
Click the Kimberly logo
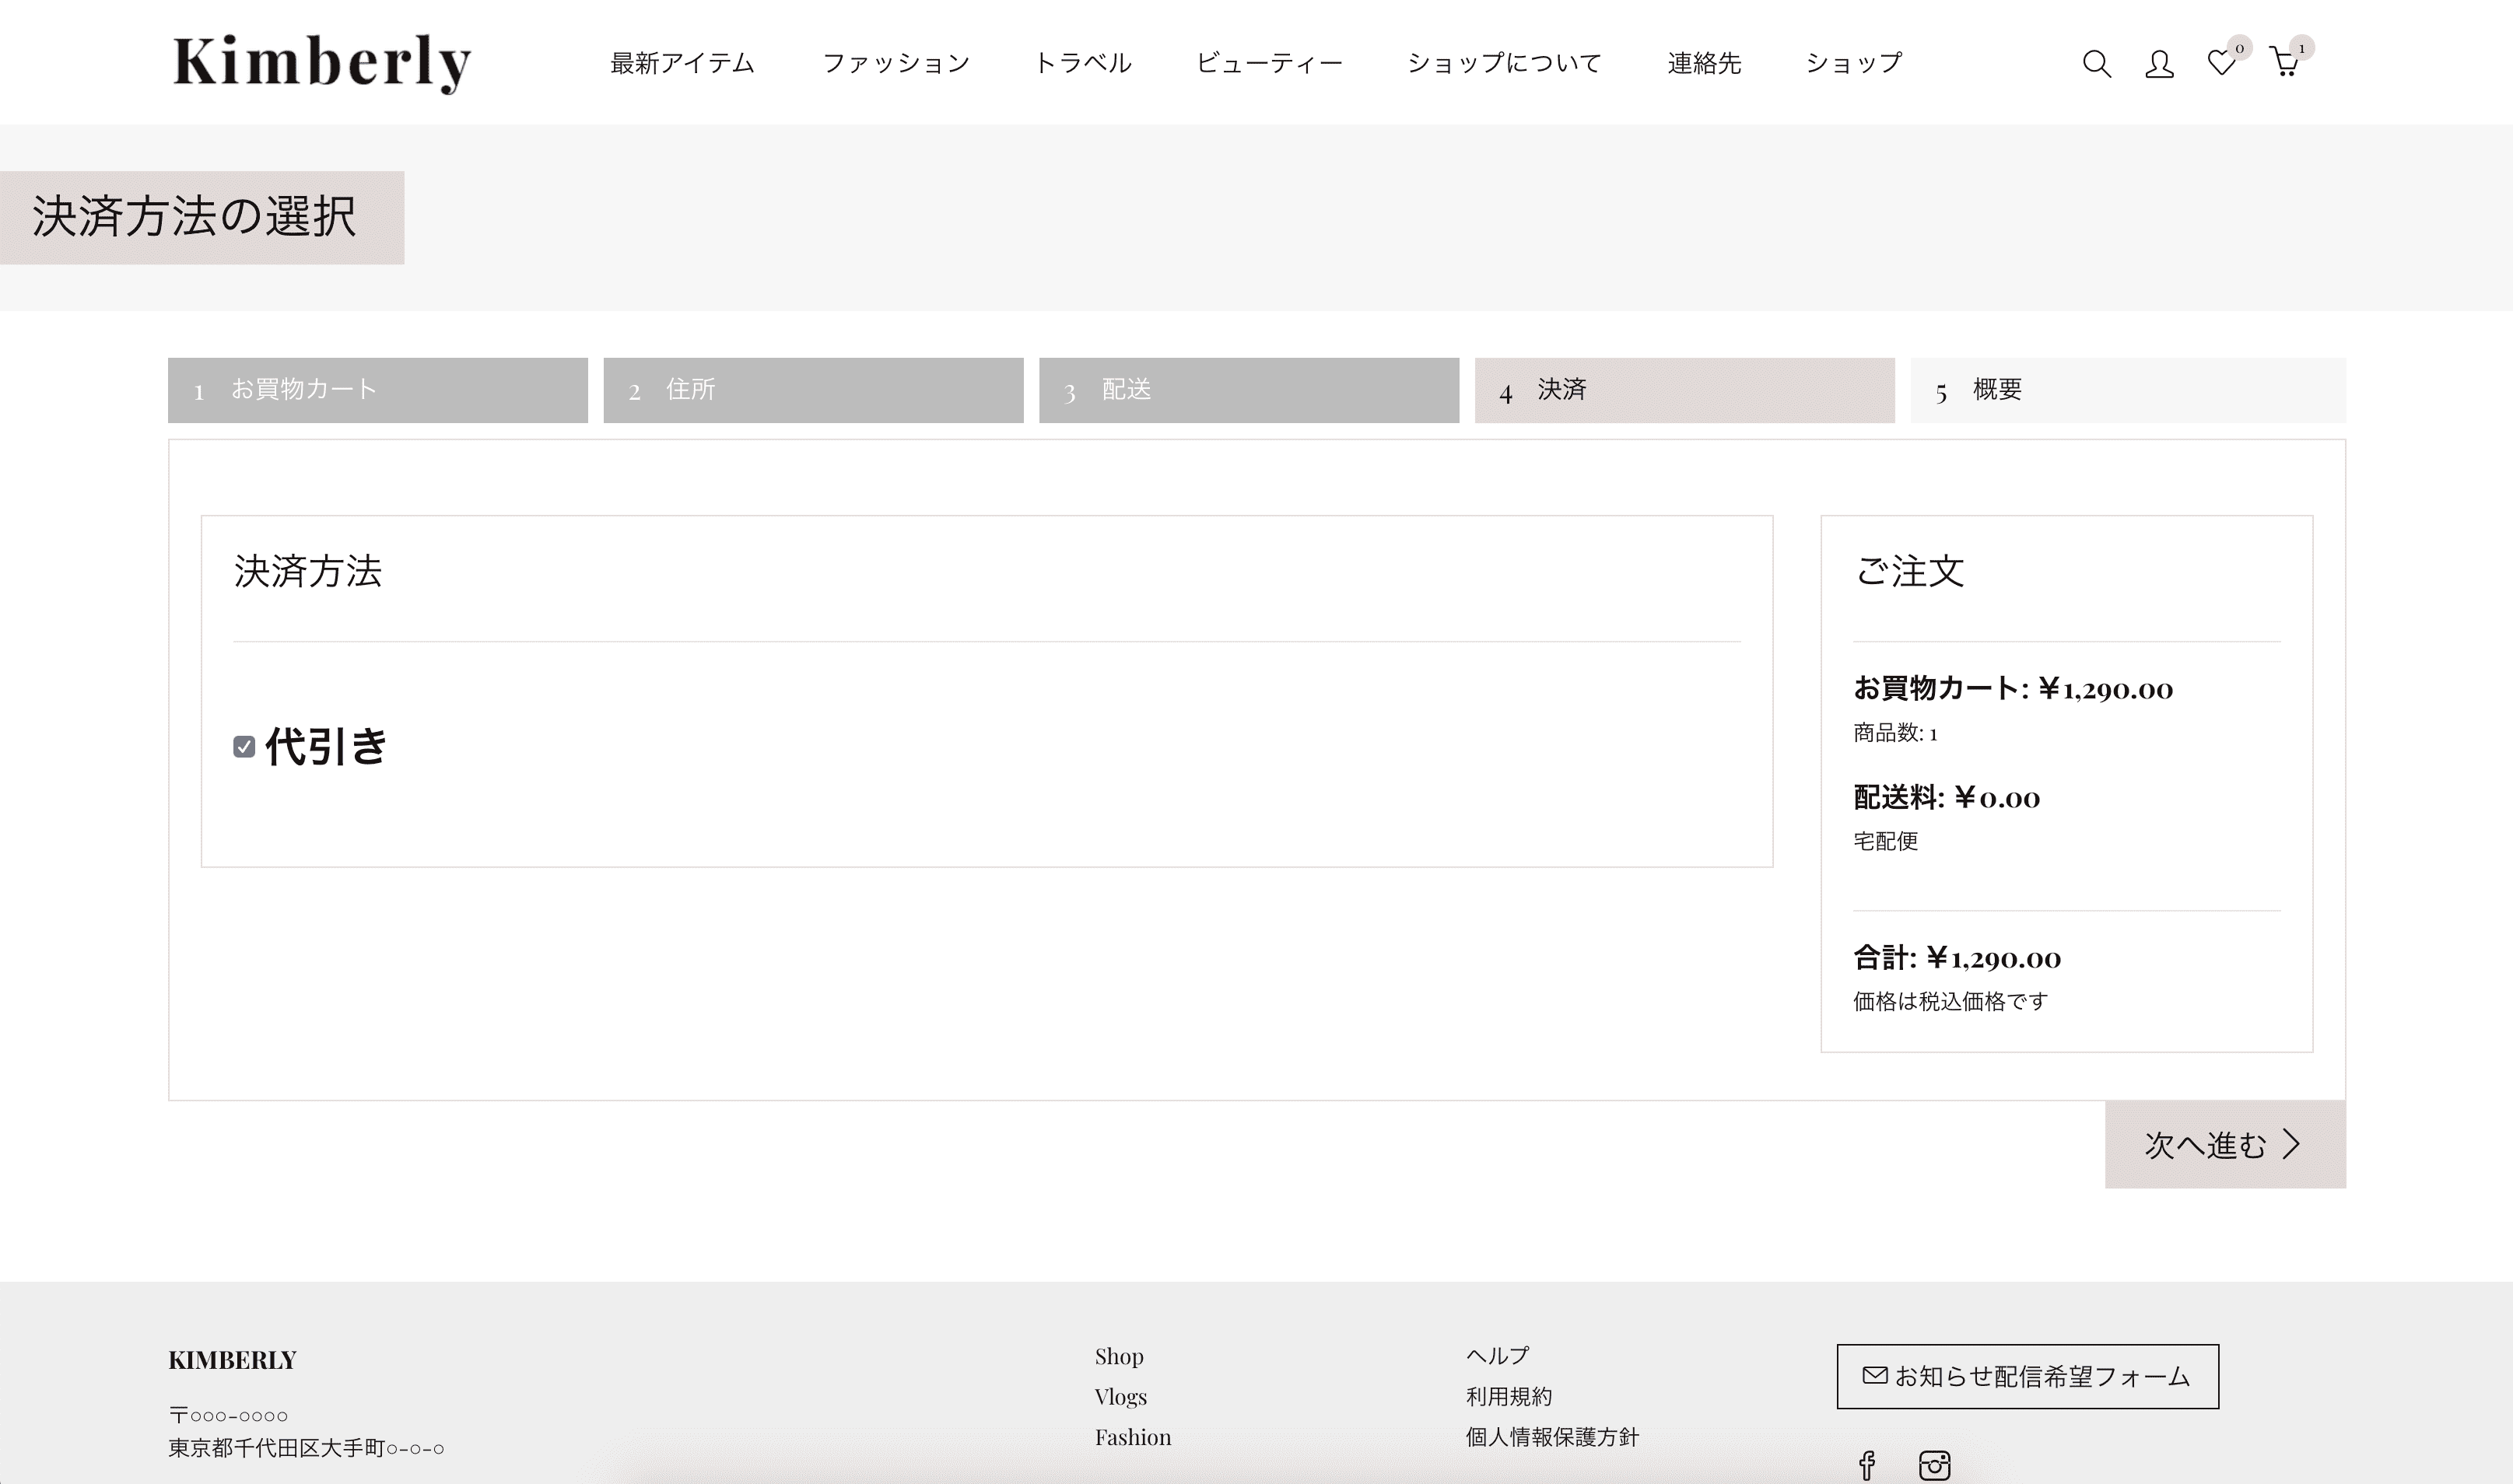321,63
